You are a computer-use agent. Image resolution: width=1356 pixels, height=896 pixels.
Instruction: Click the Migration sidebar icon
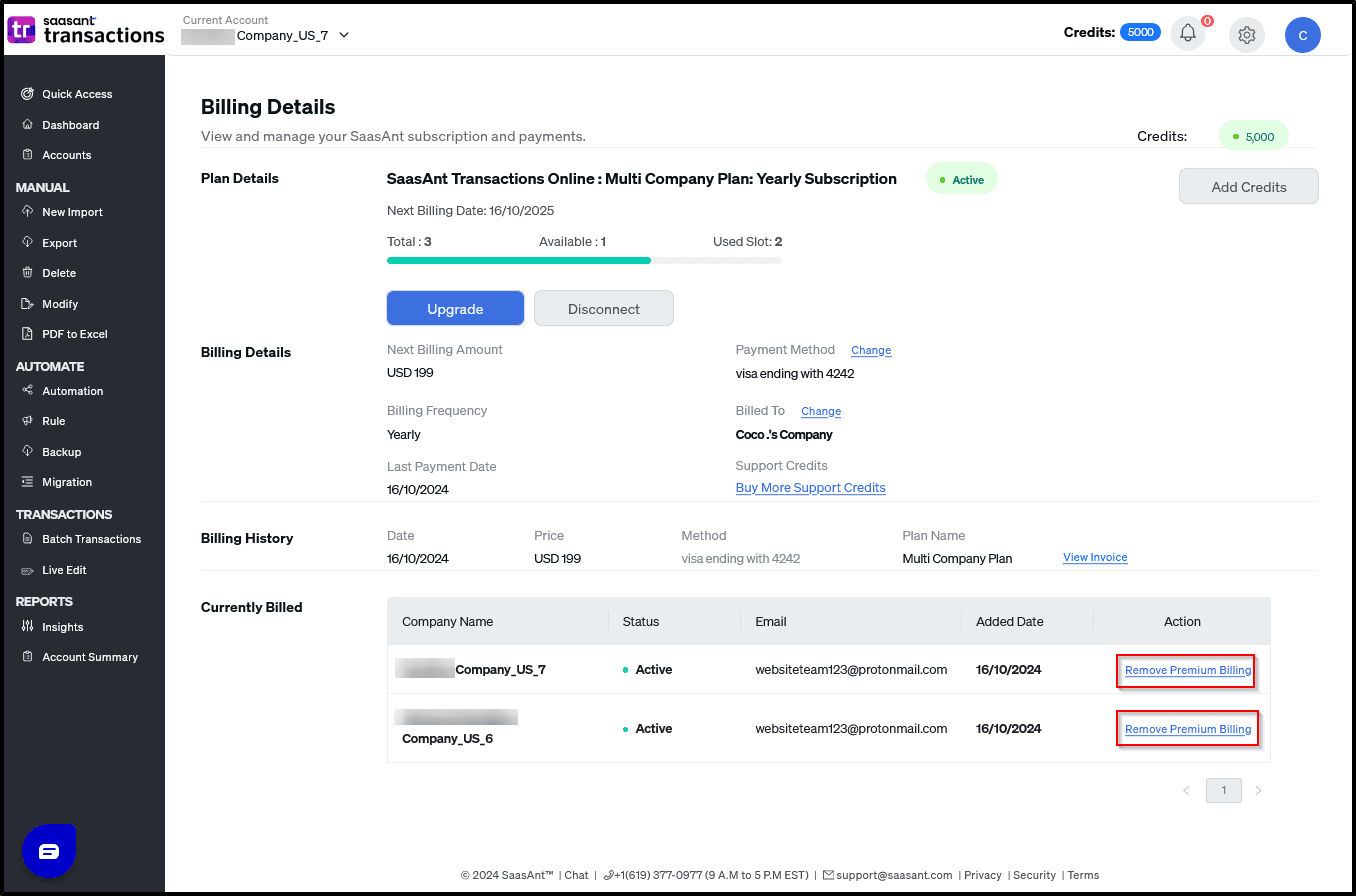coord(27,482)
